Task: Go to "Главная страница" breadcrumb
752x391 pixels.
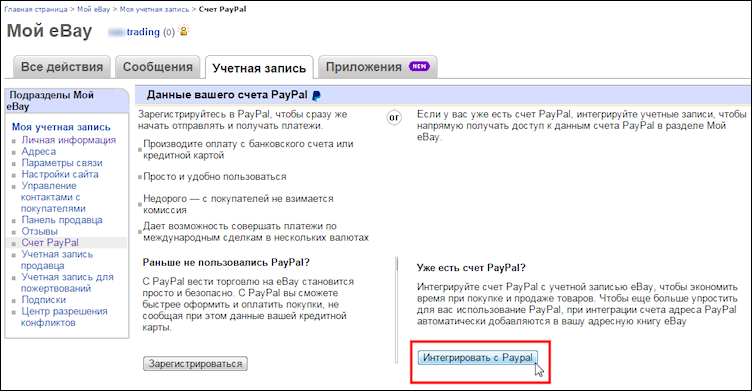Action: (x=36, y=9)
